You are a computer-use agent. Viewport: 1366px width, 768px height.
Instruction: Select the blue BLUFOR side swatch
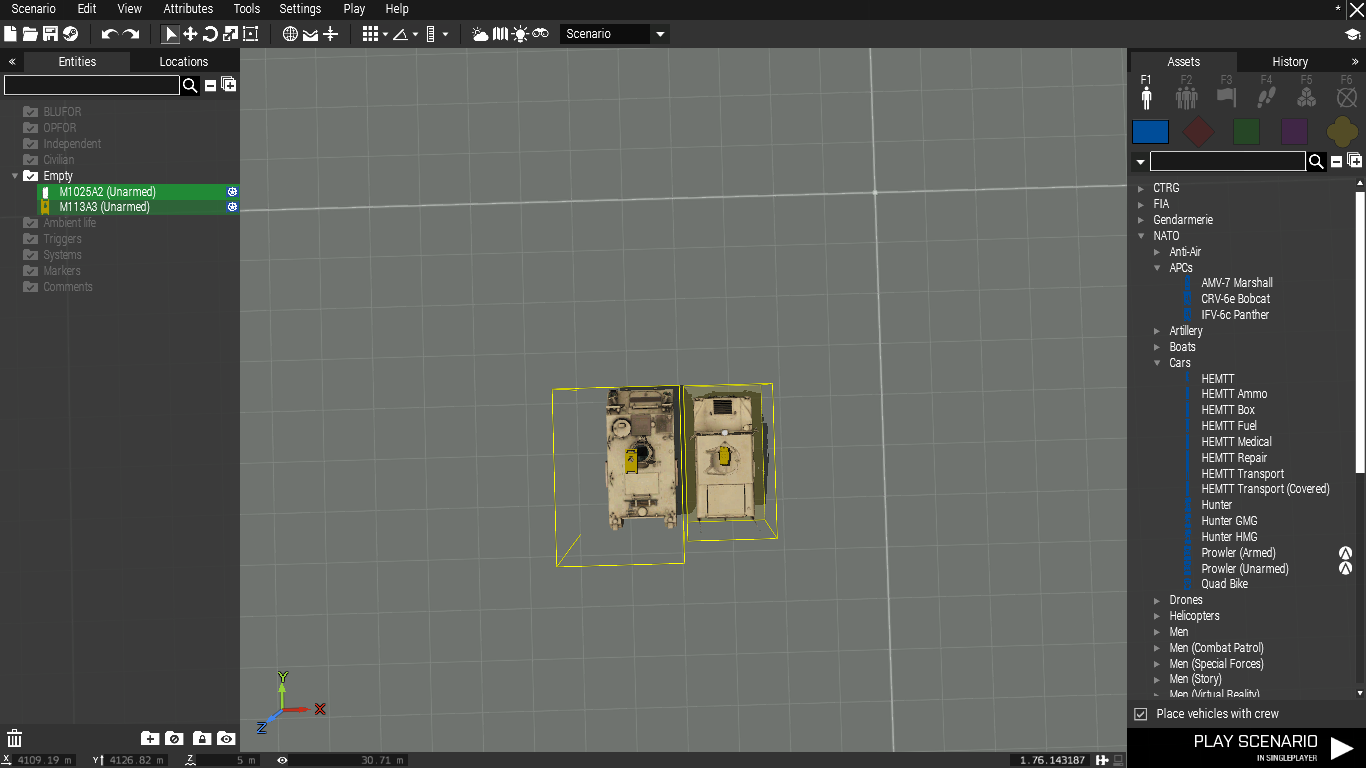point(1150,132)
